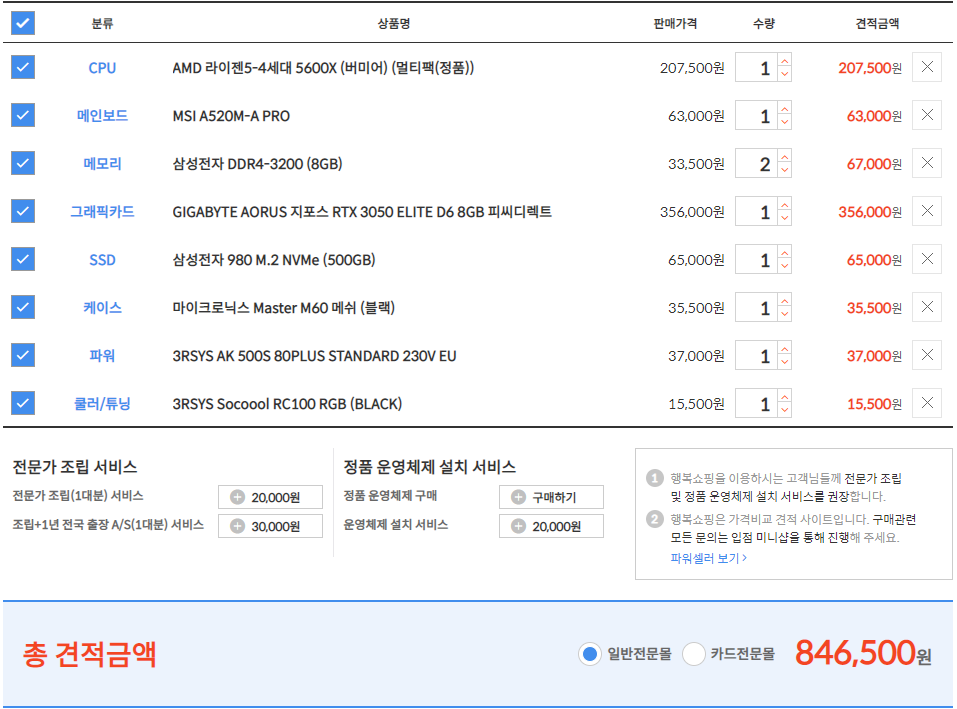The height and width of the screenshot is (709, 957).
Task: Add 전문가 조립(1대분) 20,000원 service
Action: 270,497
